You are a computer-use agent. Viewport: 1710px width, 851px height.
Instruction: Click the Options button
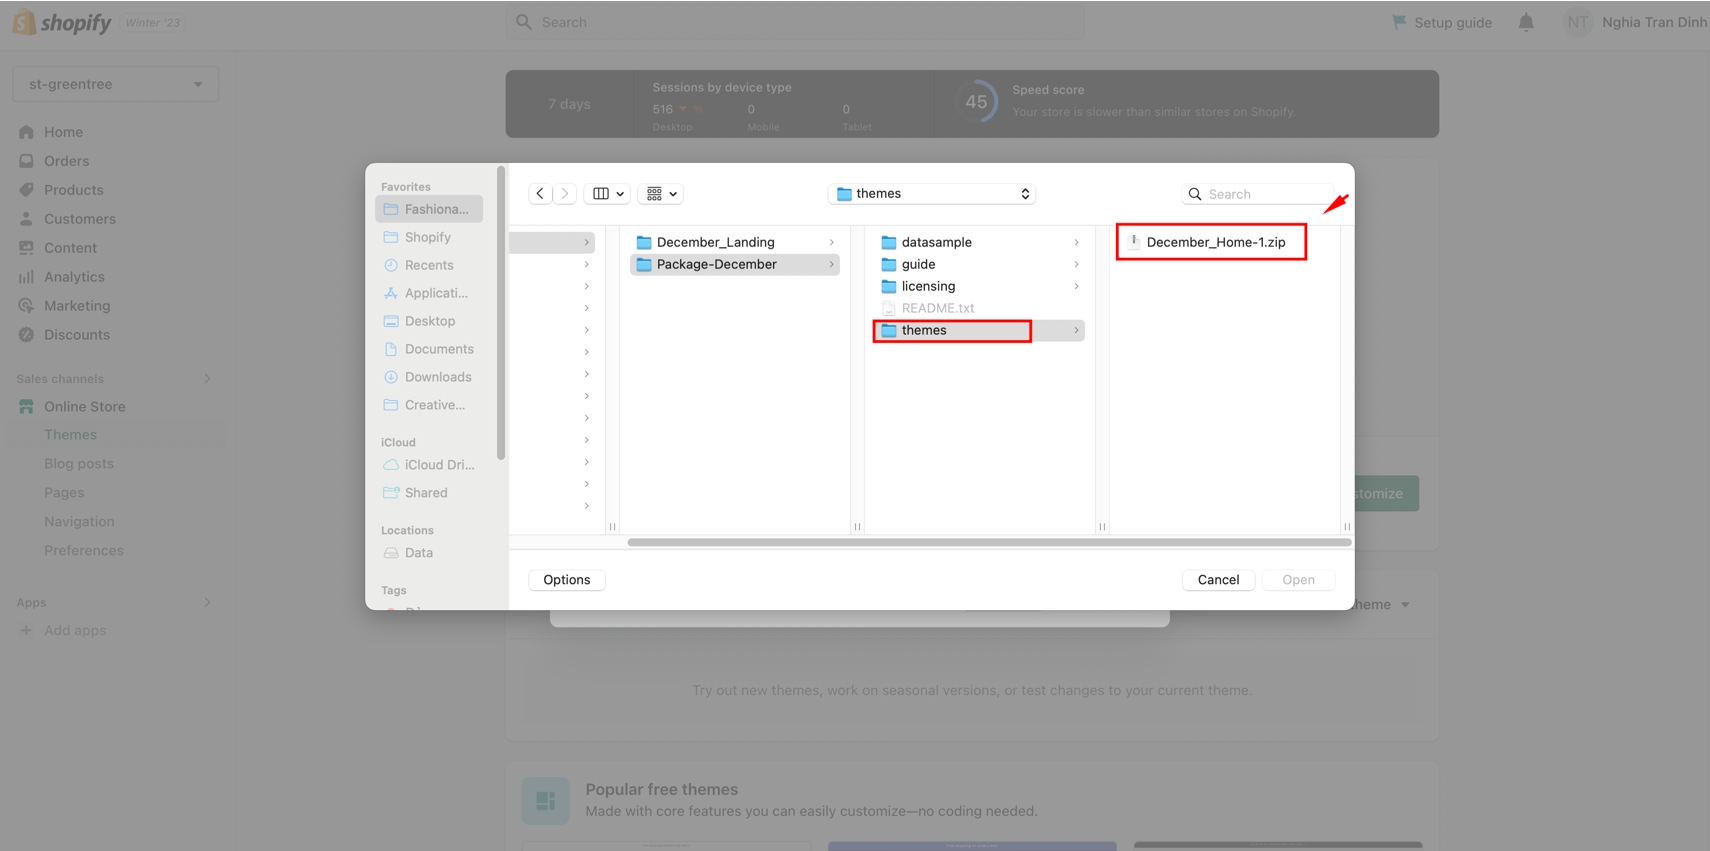(x=566, y=580)
